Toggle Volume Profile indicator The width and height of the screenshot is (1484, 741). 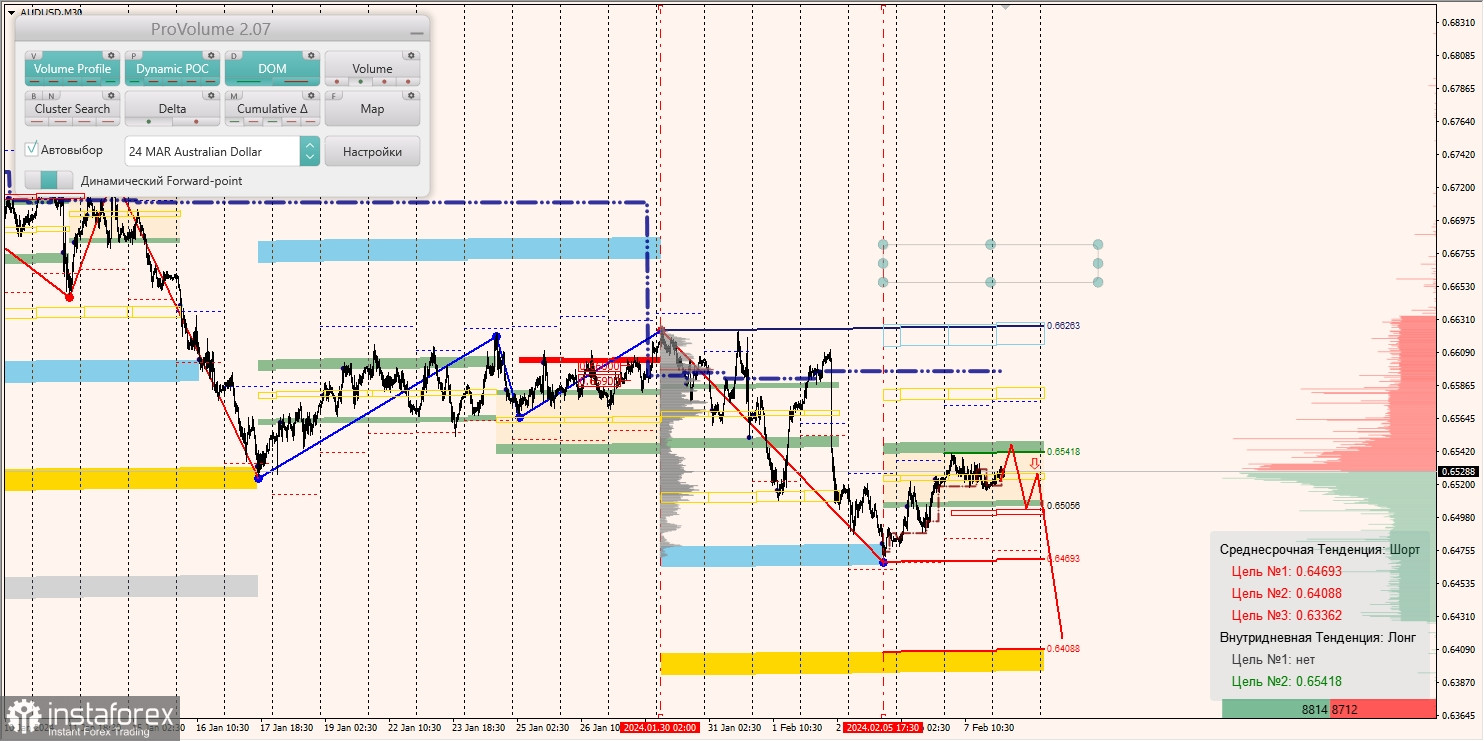click(x=72, y=68)
